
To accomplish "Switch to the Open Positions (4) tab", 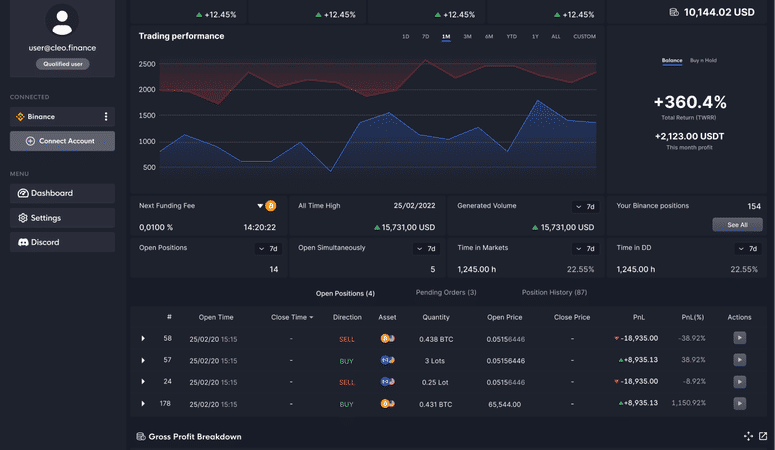I will click(x=345, y=294).
